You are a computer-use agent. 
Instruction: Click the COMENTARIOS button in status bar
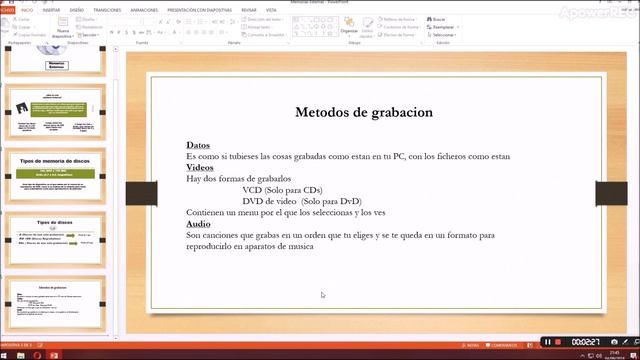click(501, 345)
